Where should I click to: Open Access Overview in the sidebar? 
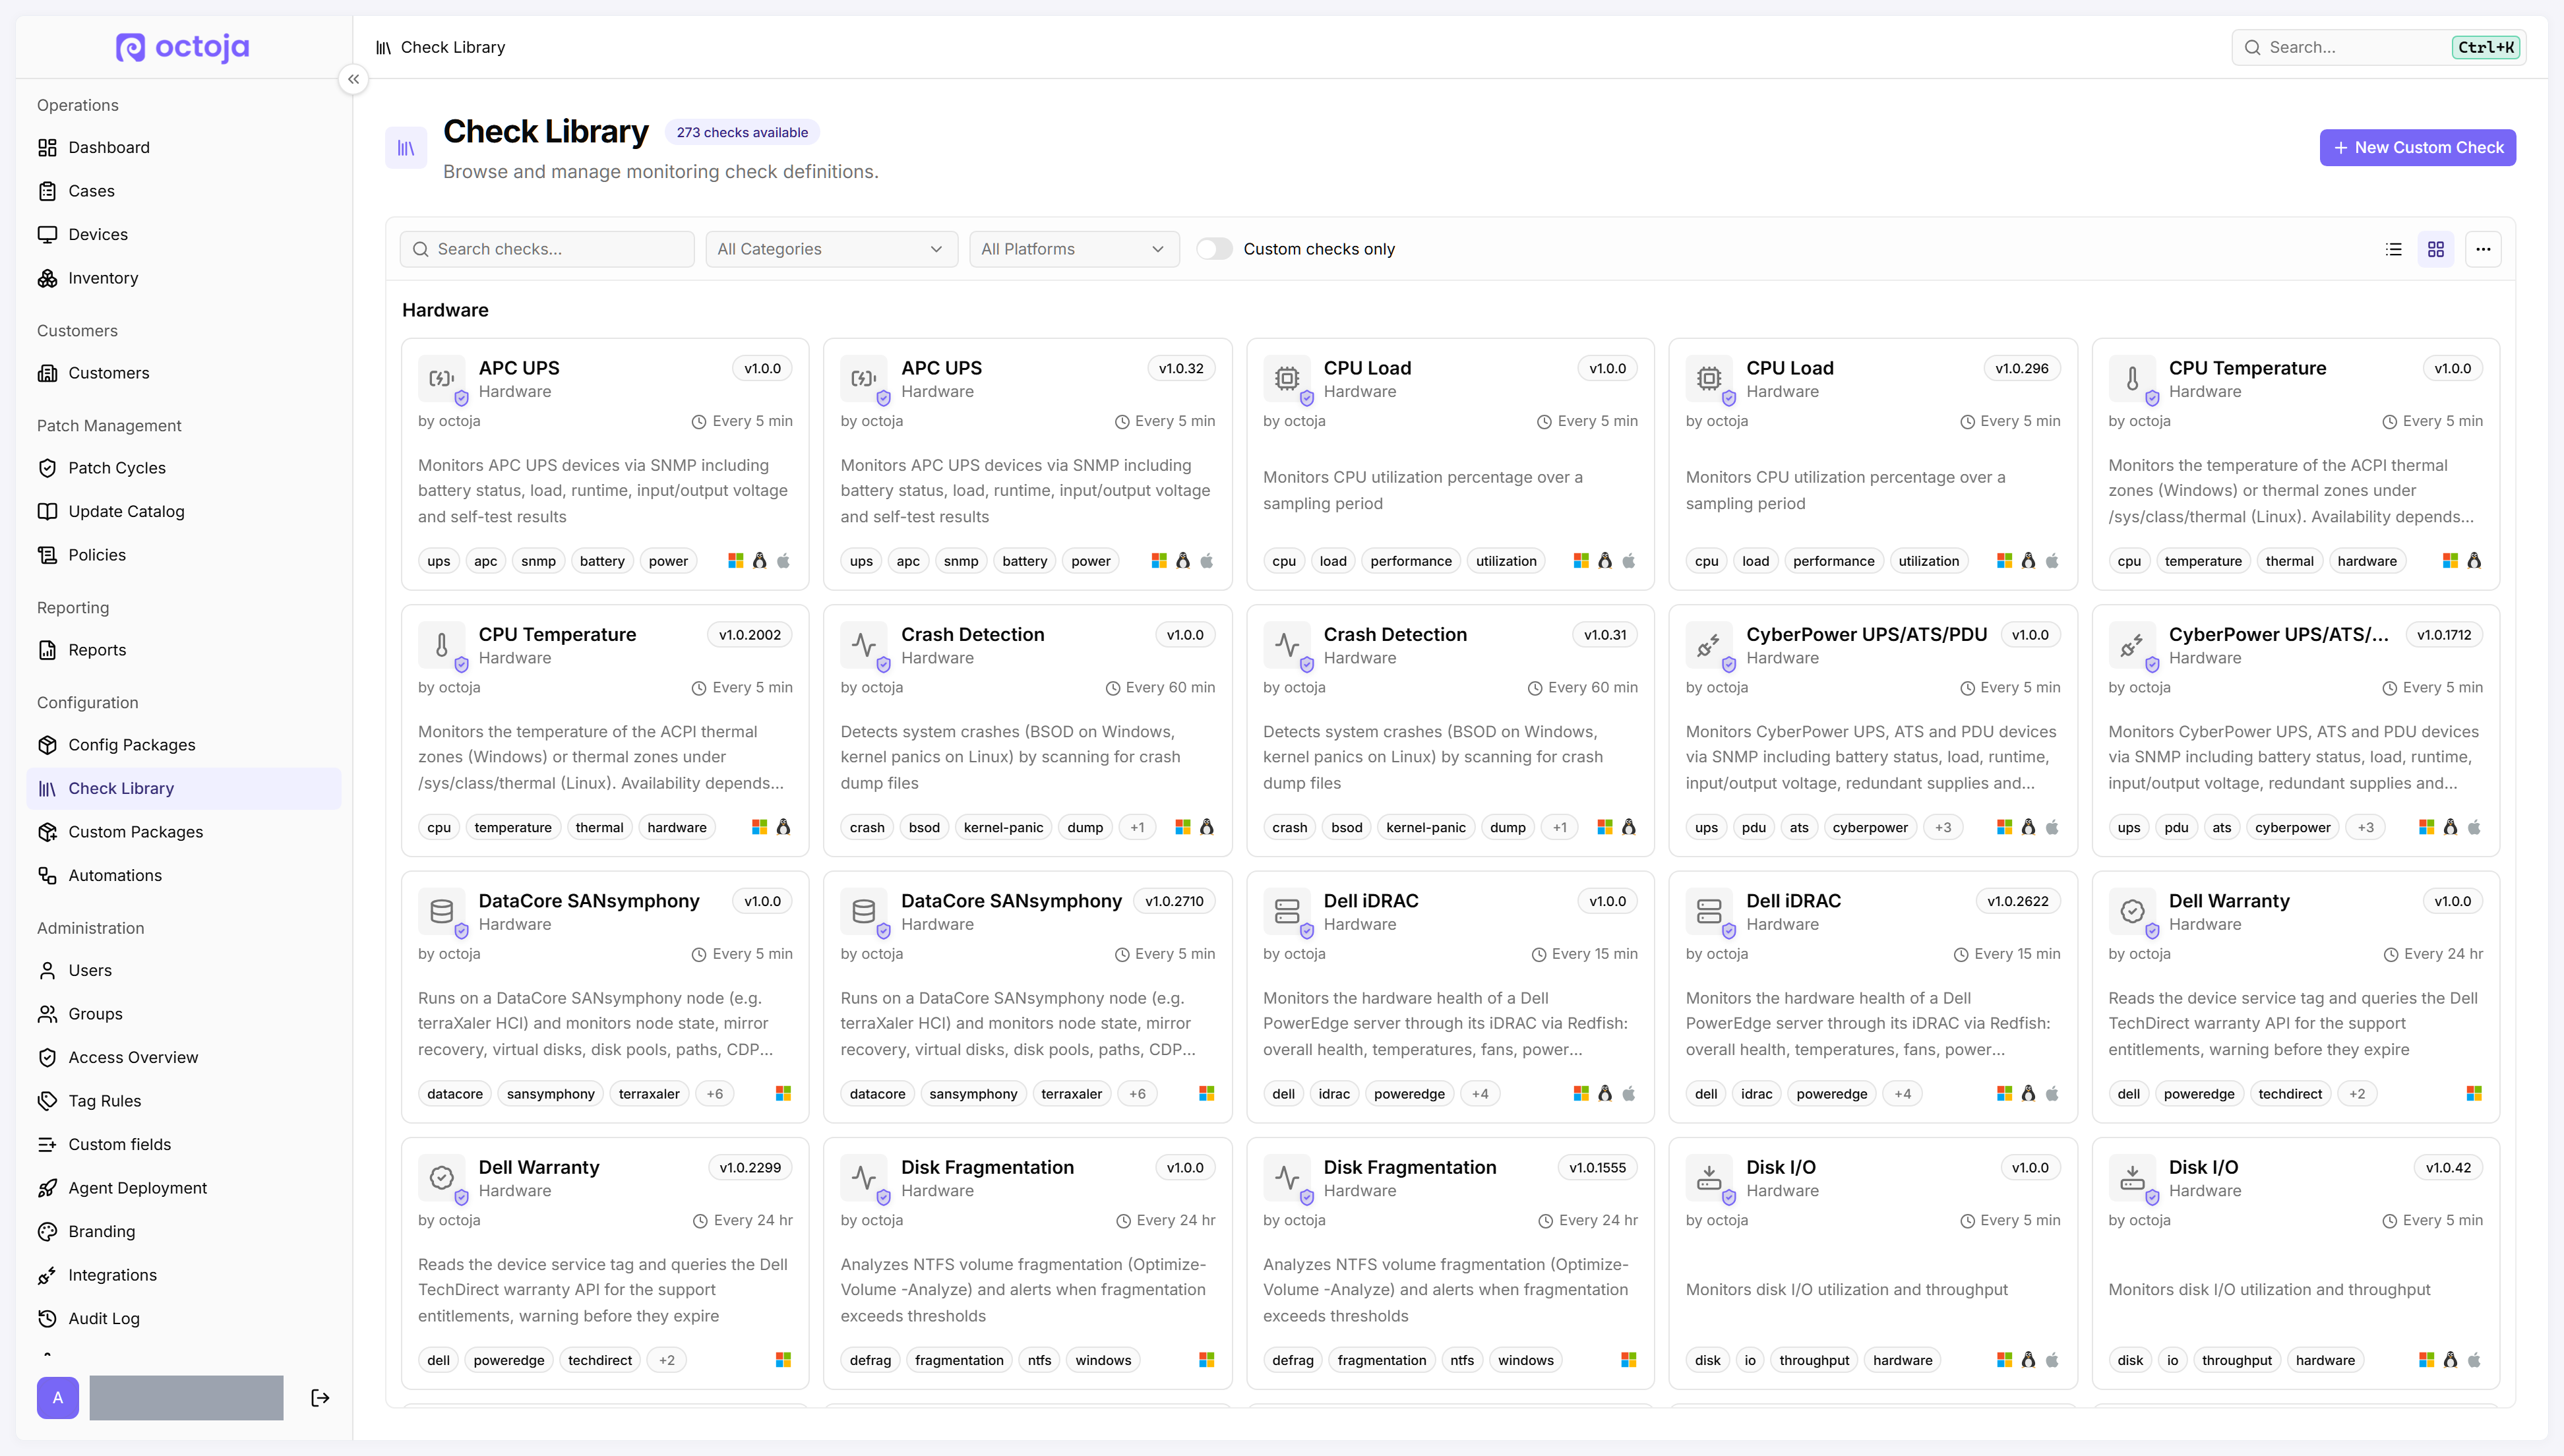pyautogui.click(x=184, y=1057)
